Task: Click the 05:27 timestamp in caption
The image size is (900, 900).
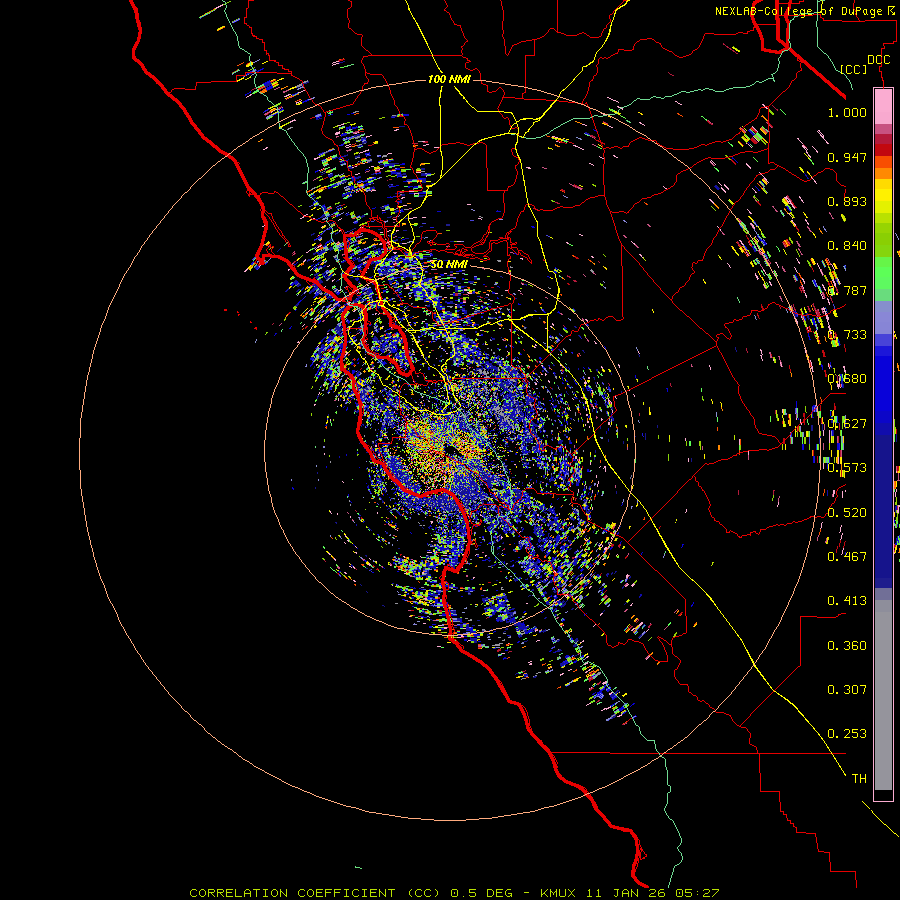Action: coord(698,893)
